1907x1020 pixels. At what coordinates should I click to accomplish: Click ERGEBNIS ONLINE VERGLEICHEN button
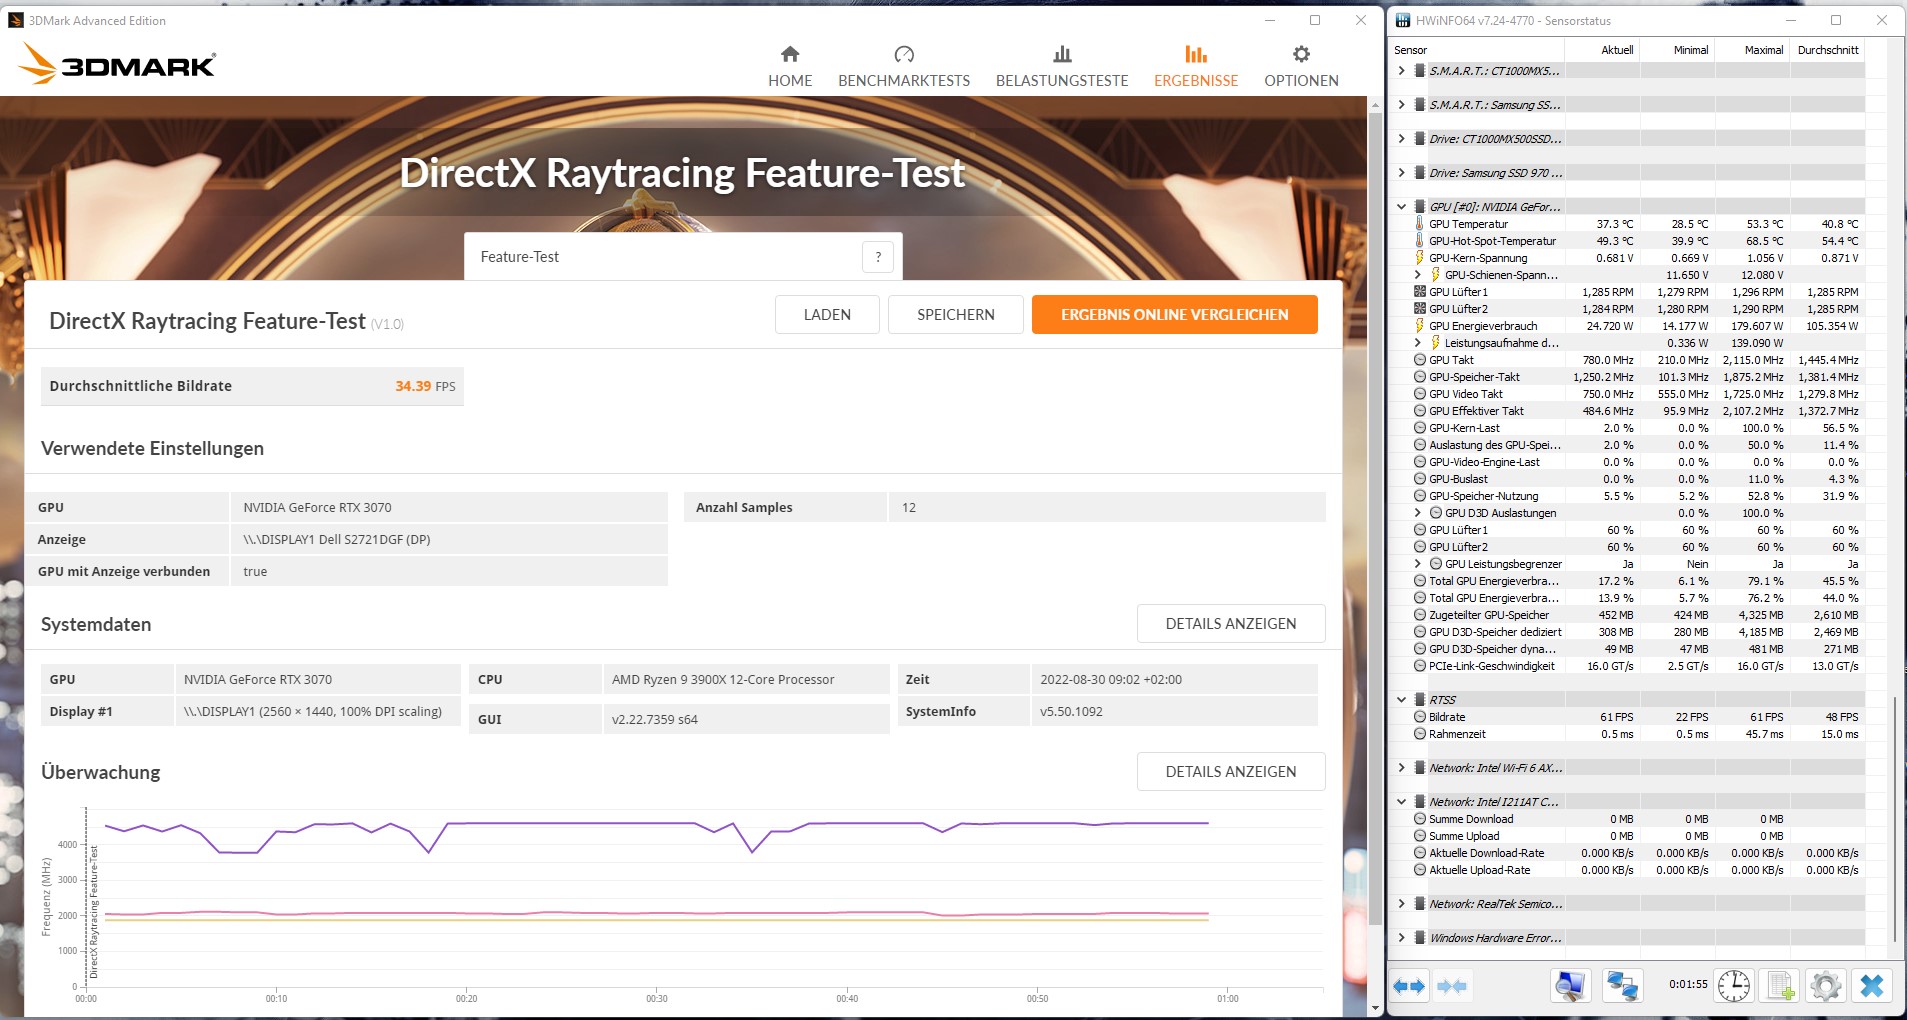click(x=1175, y=314)
